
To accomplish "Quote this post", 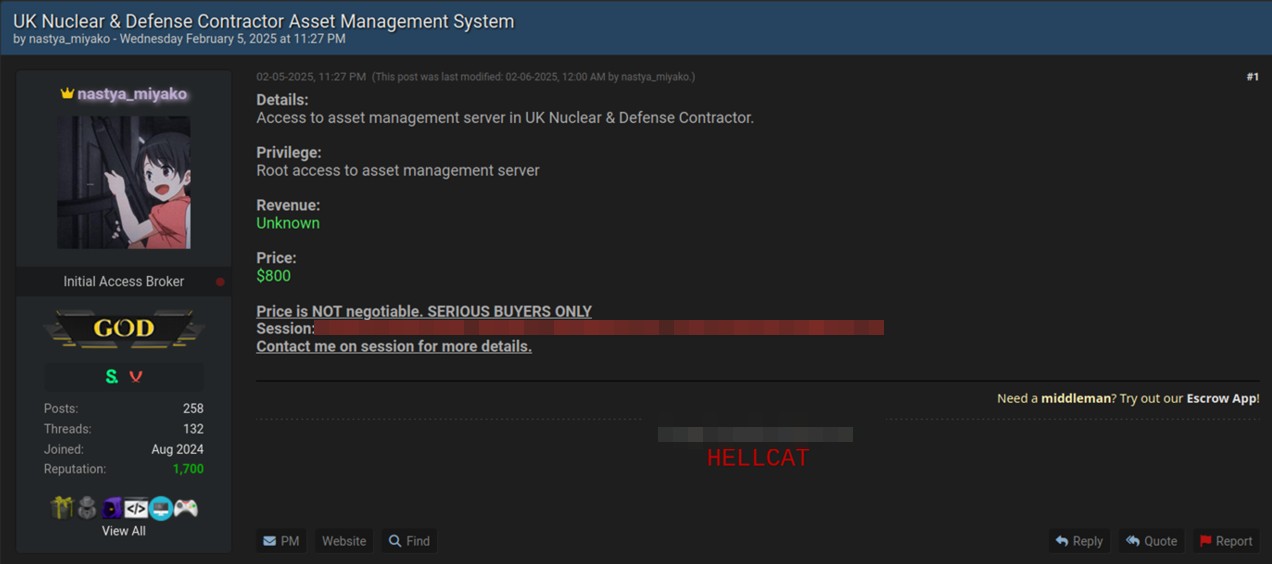I will (1151, 541).
